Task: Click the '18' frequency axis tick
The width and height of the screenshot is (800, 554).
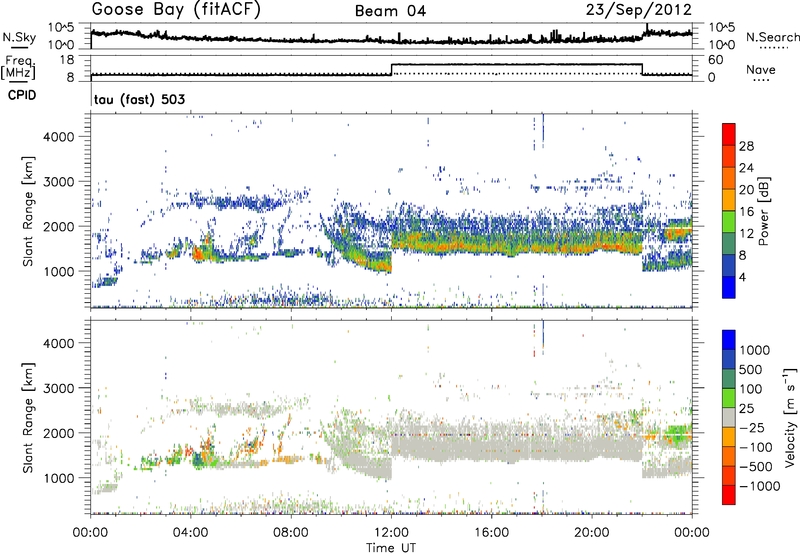Action: (x=67, y=60)
